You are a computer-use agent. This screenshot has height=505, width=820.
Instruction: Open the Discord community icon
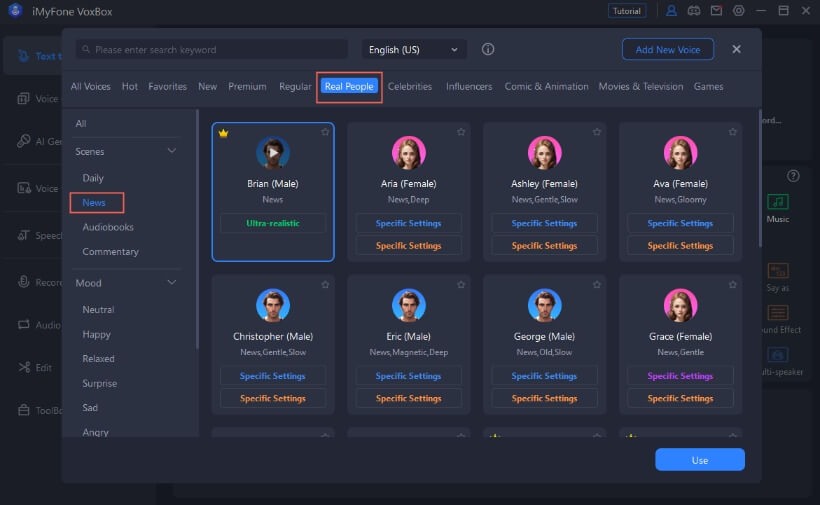[693, 10]
